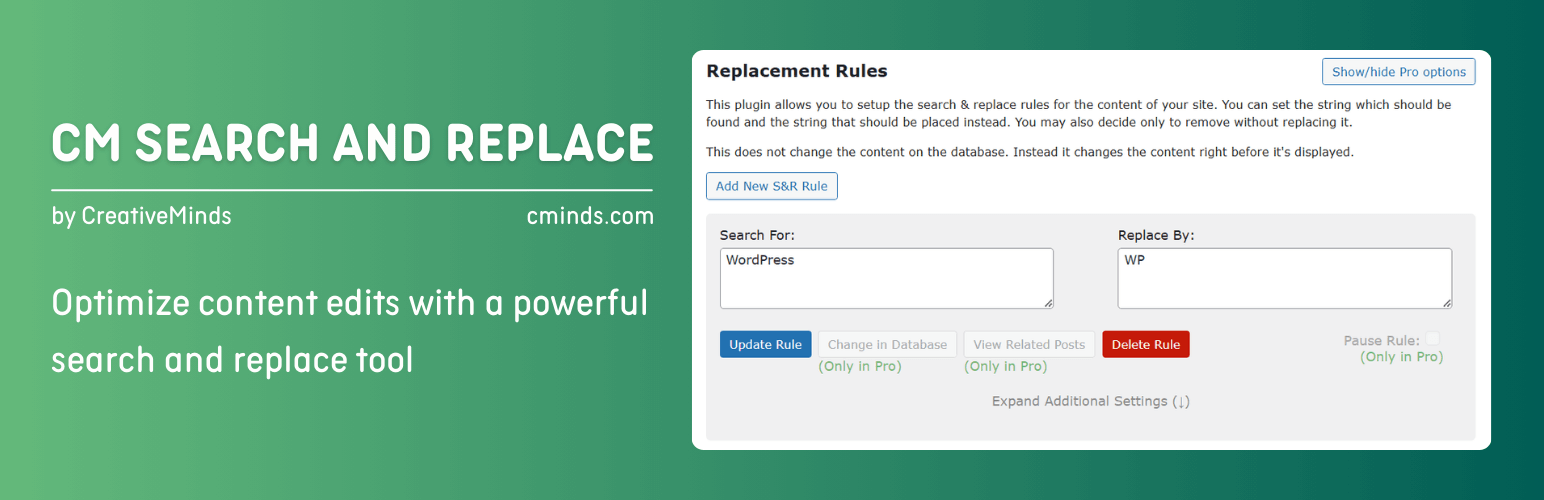
Task: Click the 'Optimize content edits' tagline
Action: coord(350,331)
